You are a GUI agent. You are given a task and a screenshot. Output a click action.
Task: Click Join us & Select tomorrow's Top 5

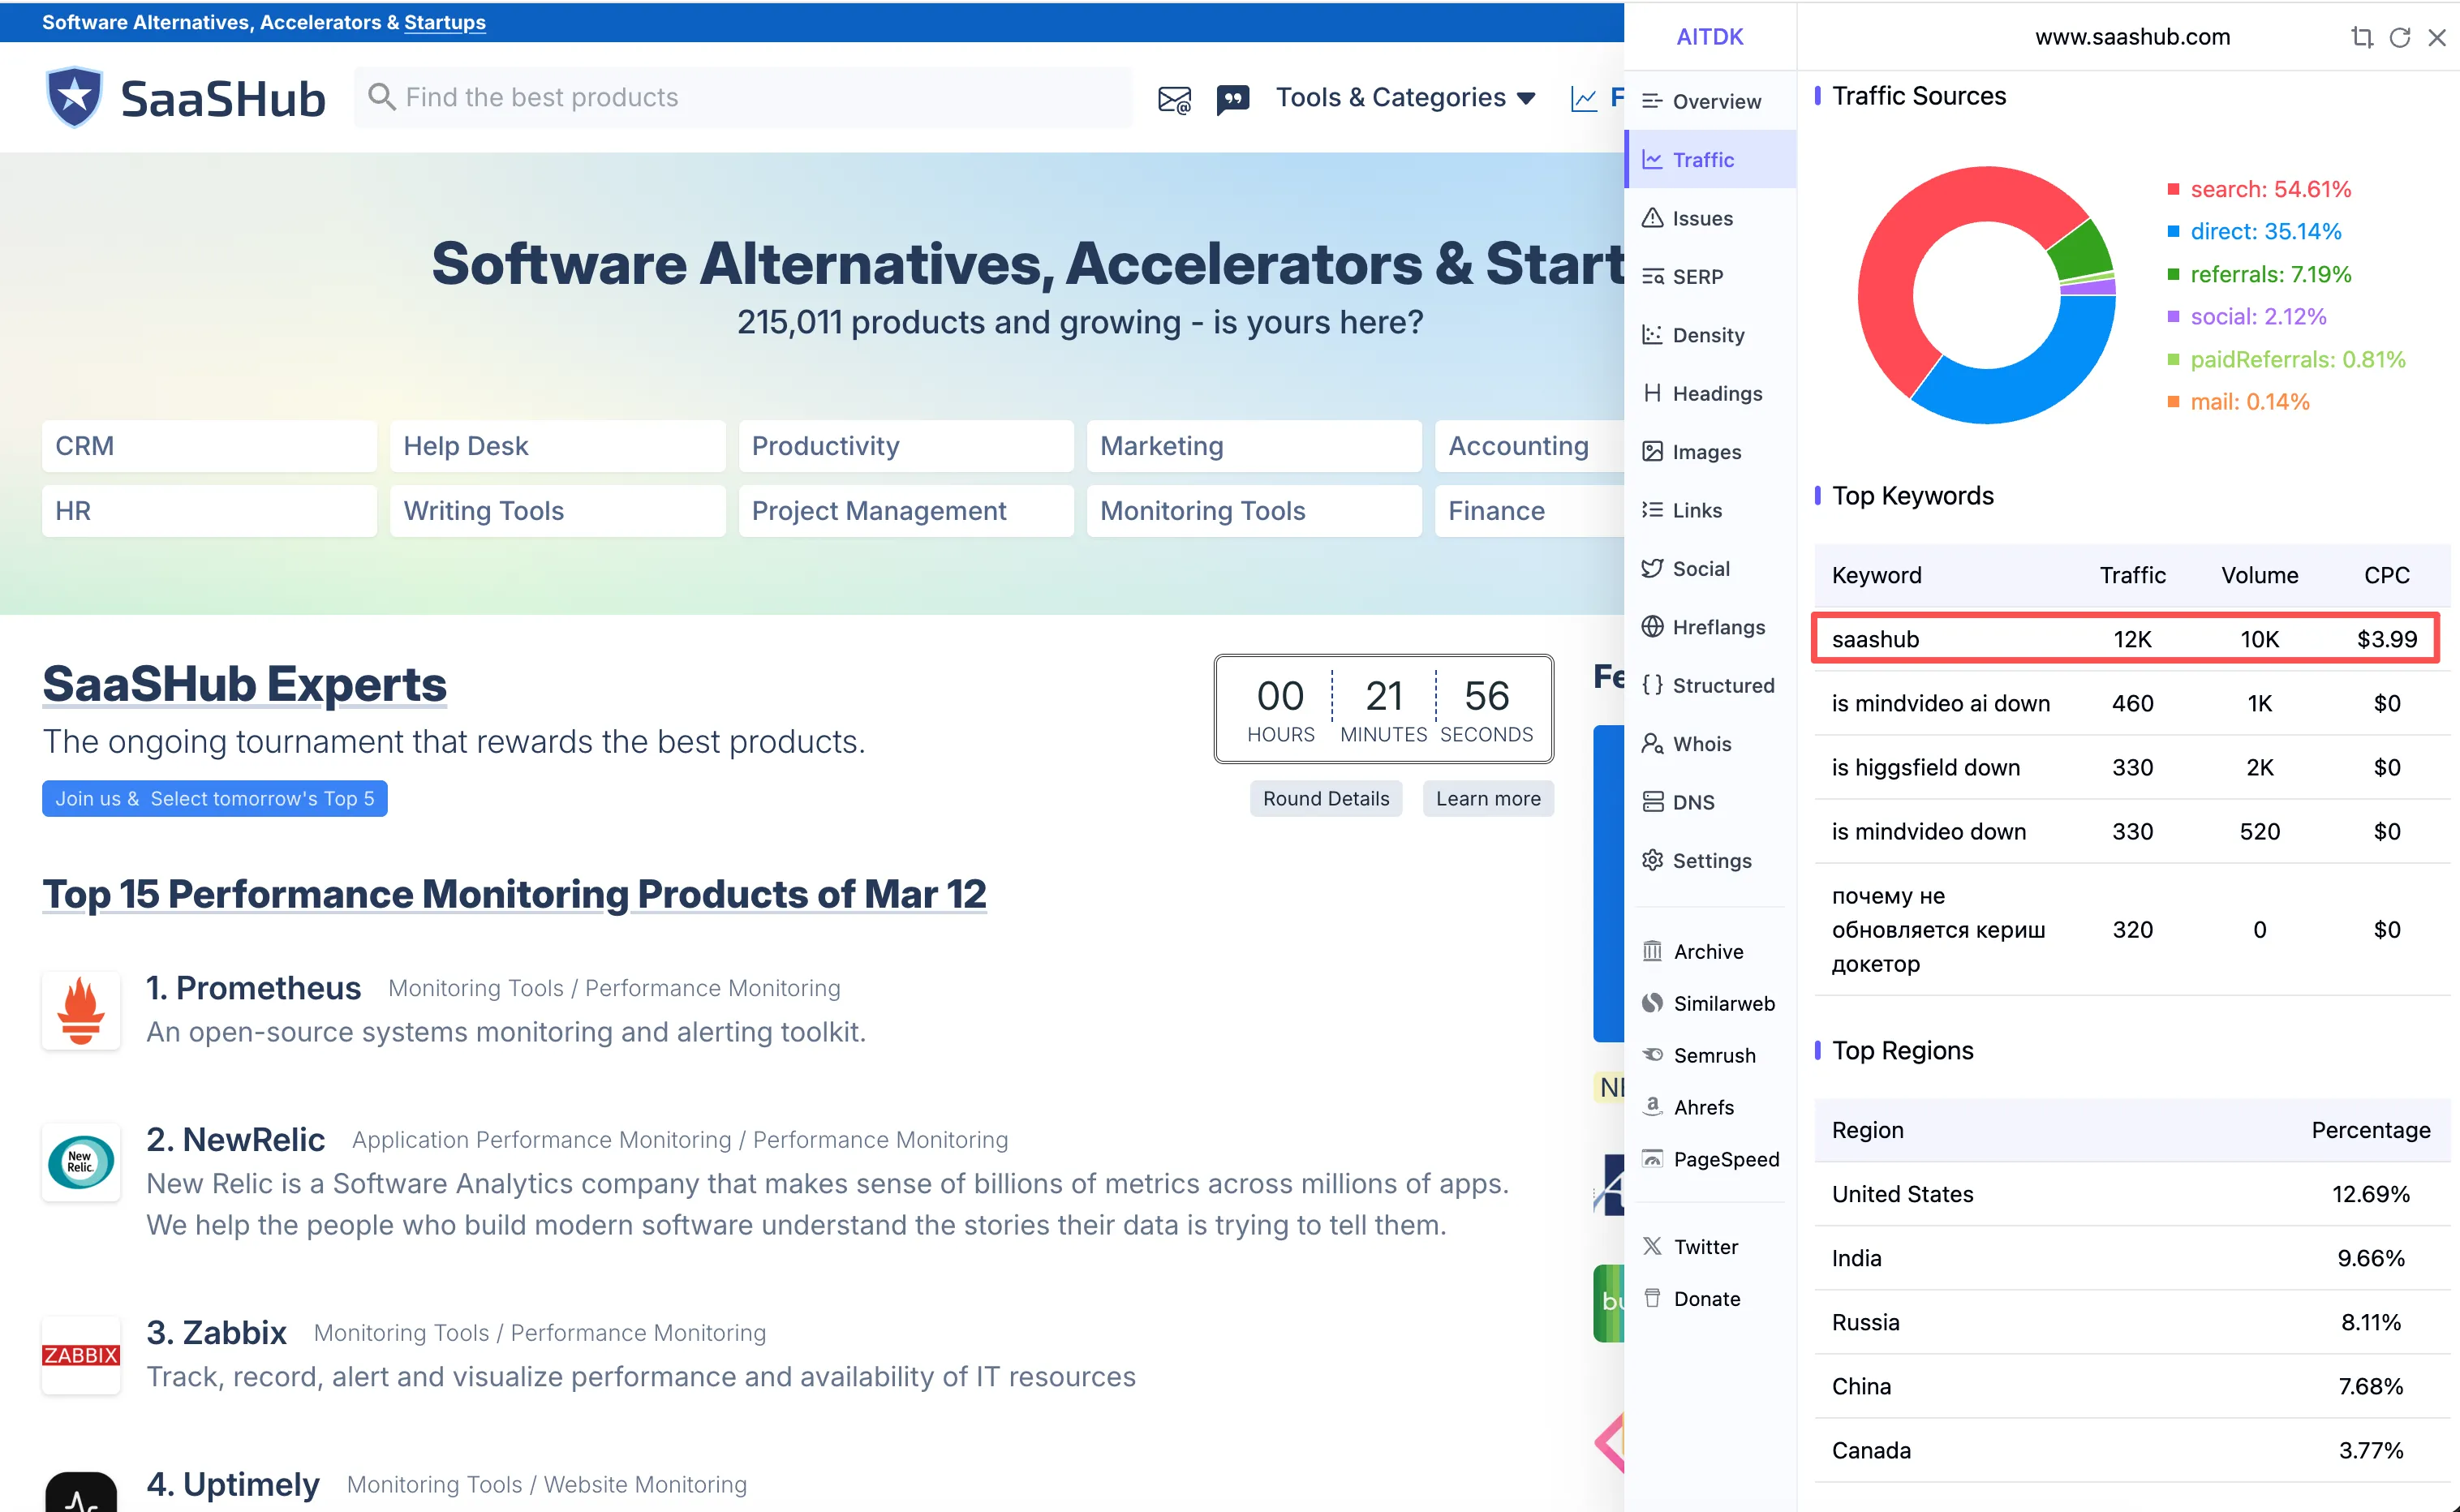[x=214, y=798]
